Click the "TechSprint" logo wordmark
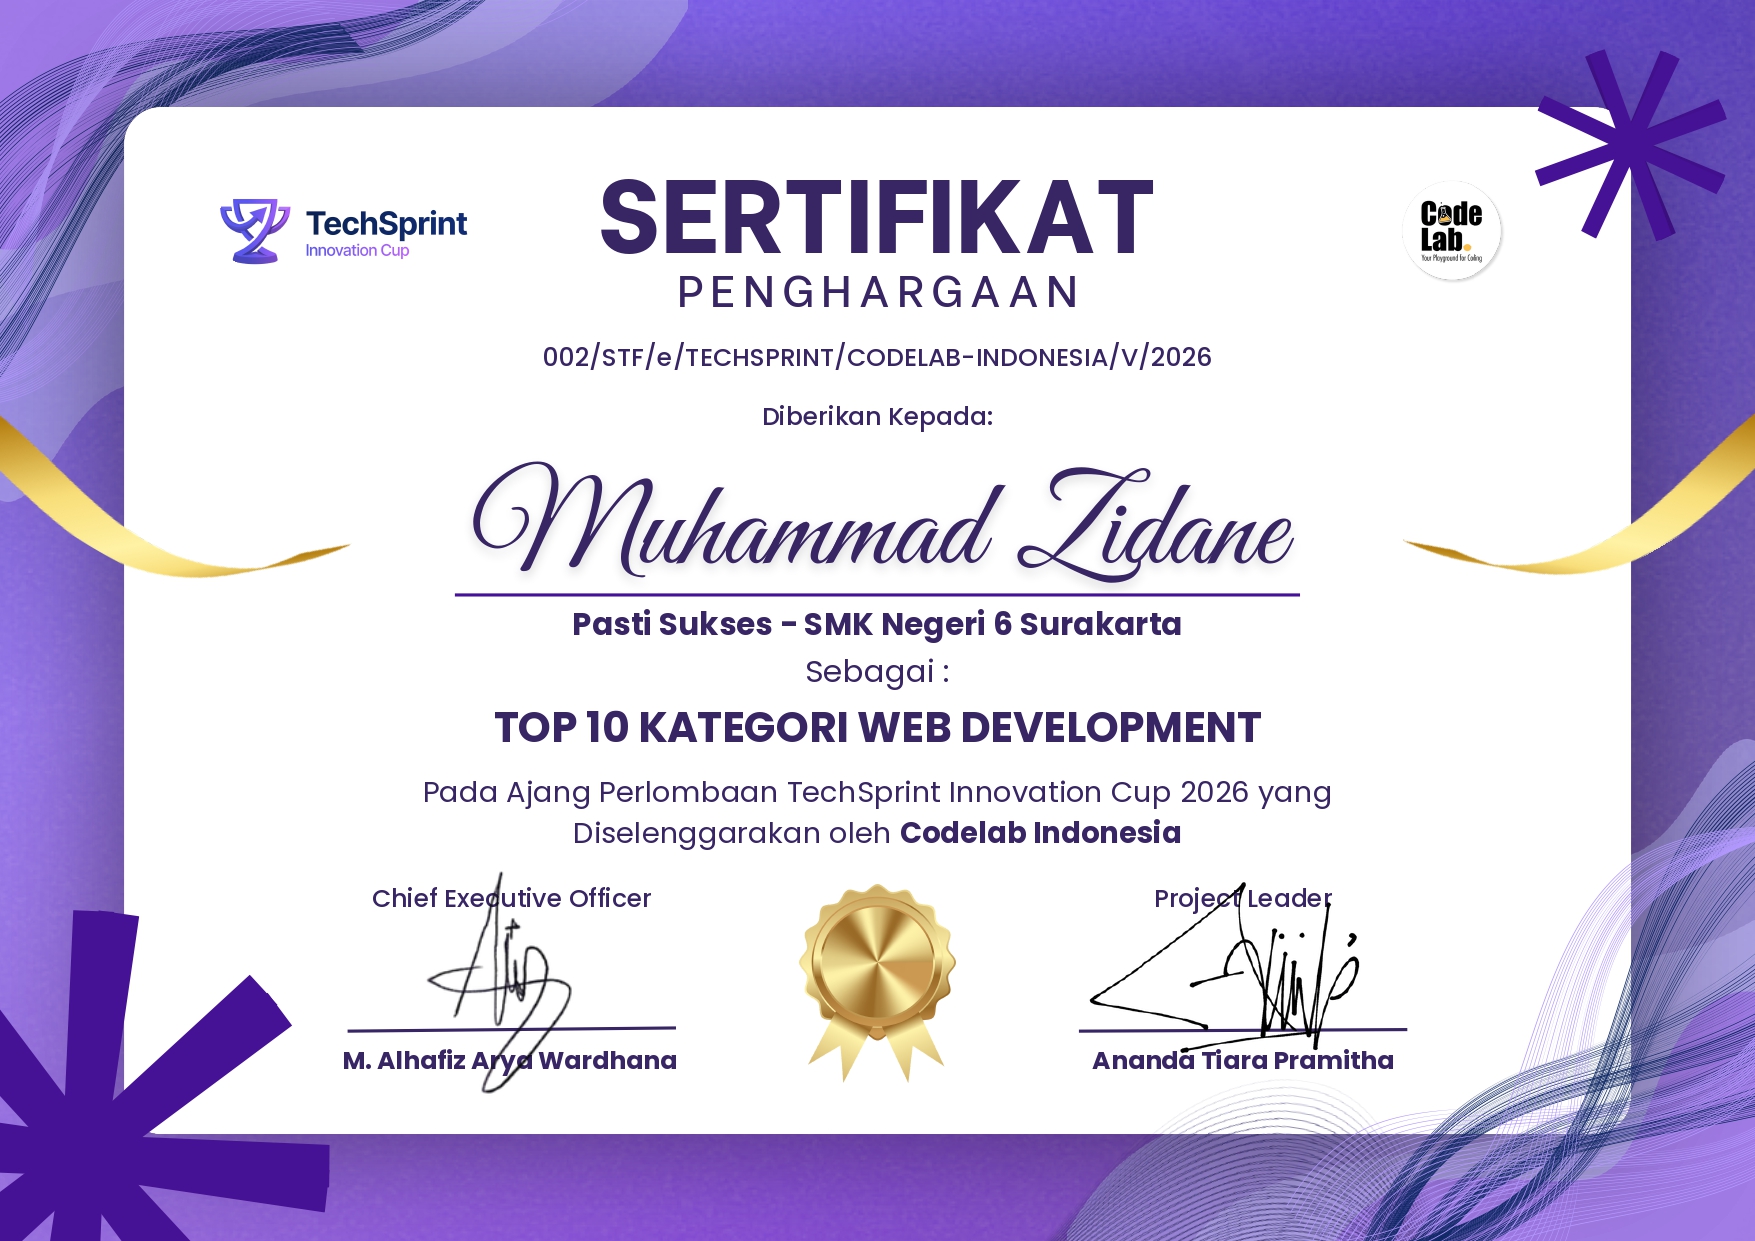Image resolution: width=1755 pixels, height=1241 pixels. click(x=386, y=223)
